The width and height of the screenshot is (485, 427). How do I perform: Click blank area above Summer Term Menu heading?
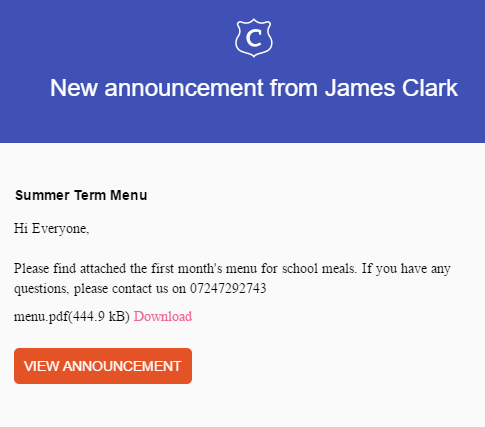pos(242,165)
